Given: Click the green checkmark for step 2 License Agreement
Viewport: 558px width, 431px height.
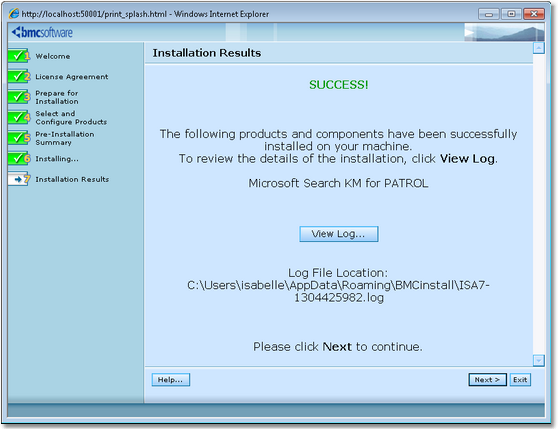Looking at the screenshot, I should [x=19, y=76].
